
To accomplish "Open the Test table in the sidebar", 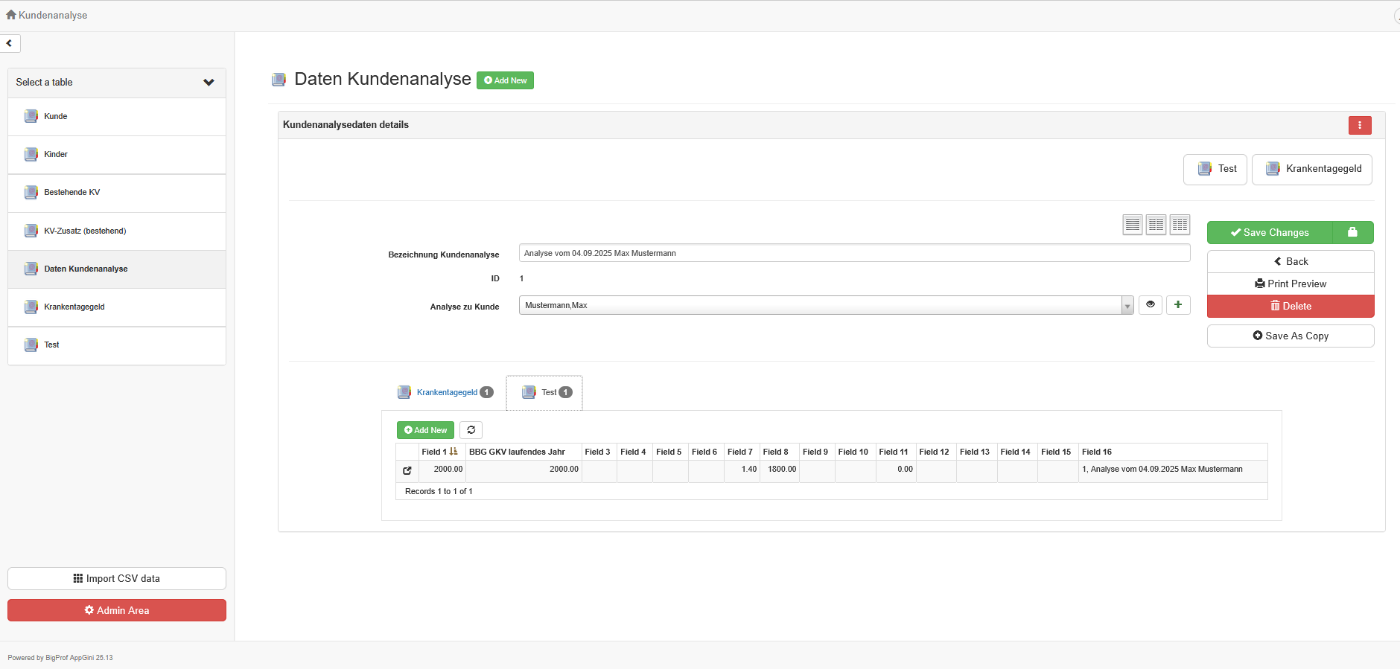I will pos(117,345).
